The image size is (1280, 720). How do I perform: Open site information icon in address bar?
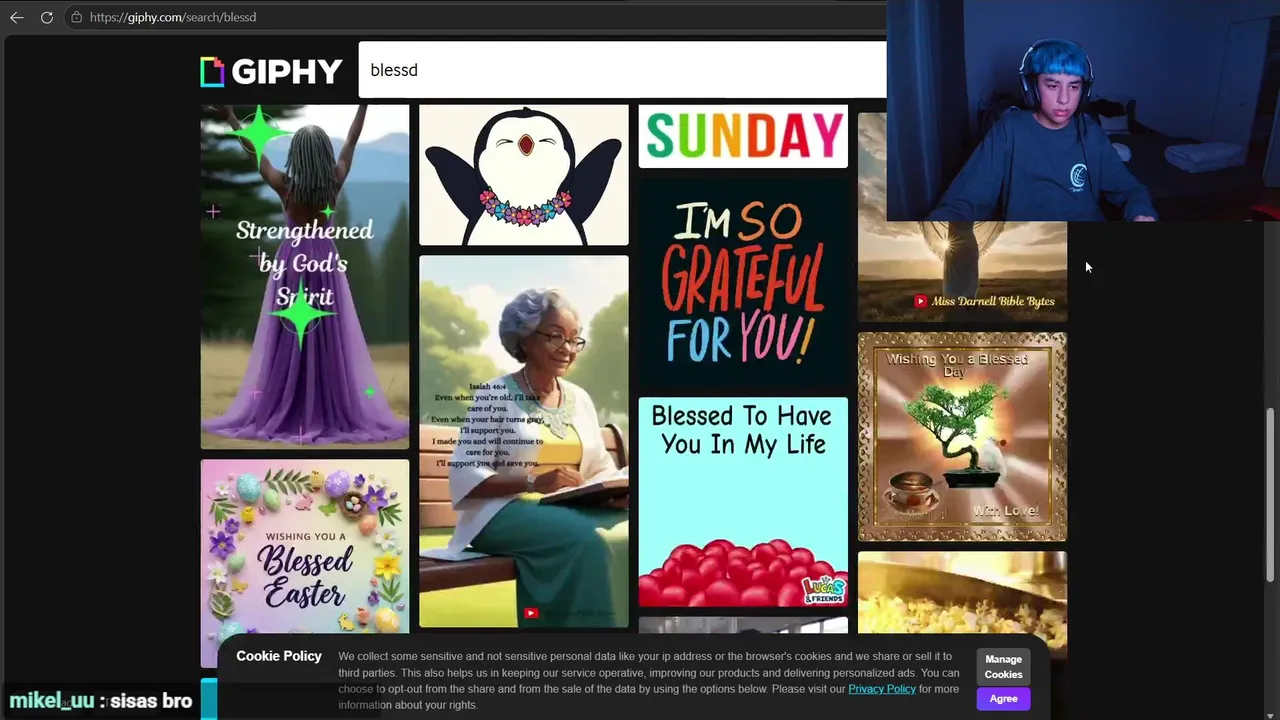pos(76,17)
